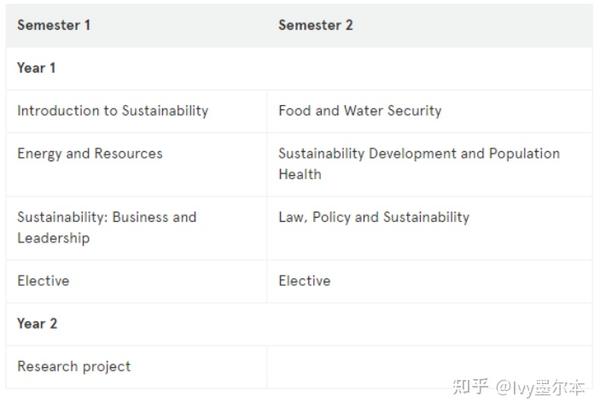The height and width of the screenshot is (414, 600).
Task: Click the Semester 1 column header
Action: (54, 25)
